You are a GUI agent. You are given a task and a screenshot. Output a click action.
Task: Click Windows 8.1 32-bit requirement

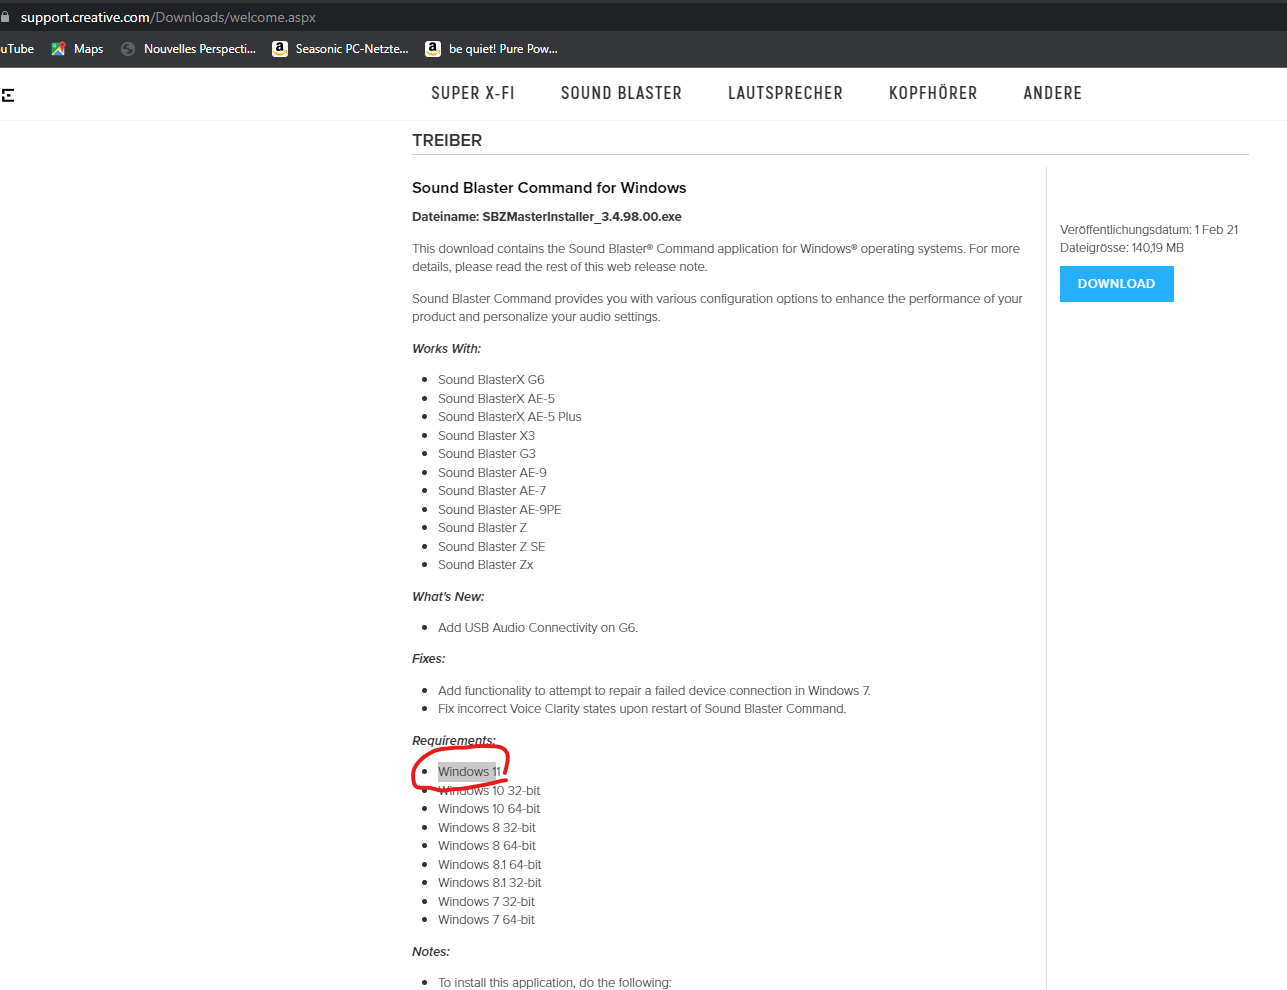pos(490,883)
